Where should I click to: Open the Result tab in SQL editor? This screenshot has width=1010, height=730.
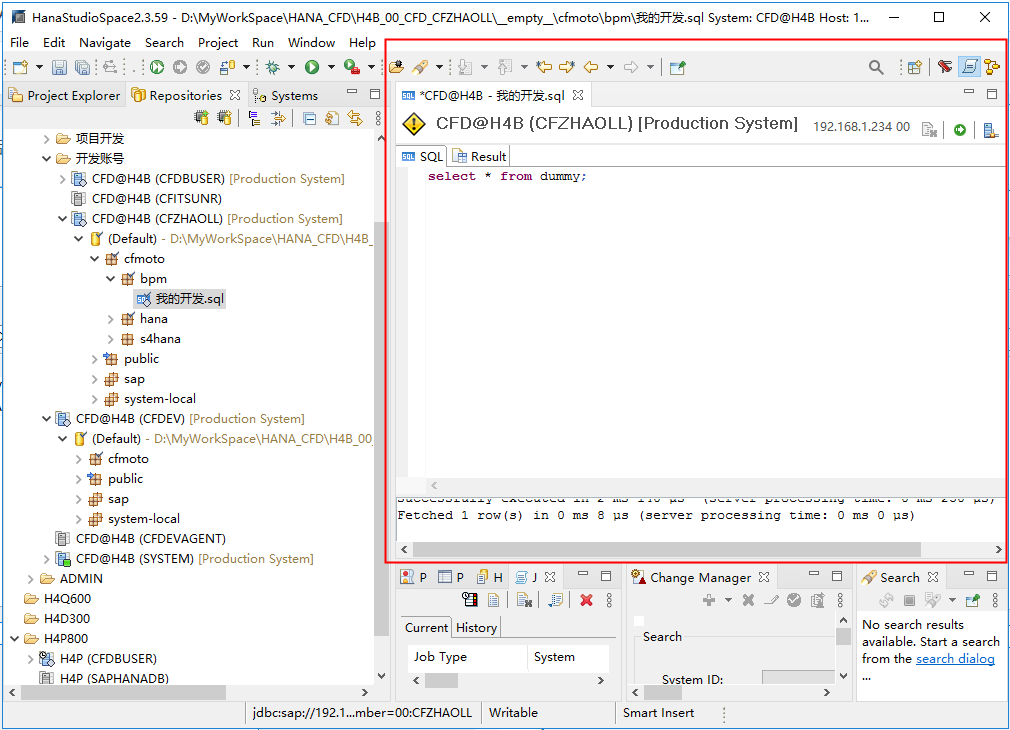480,157
